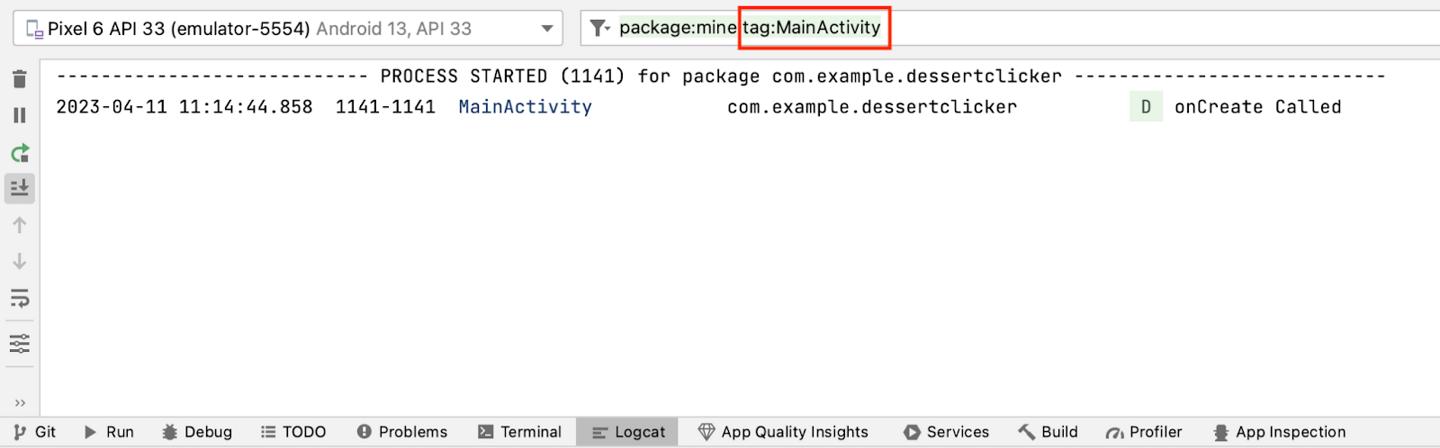Click the MainActivity tag in the log line
1440x448 pixels.
525,107
